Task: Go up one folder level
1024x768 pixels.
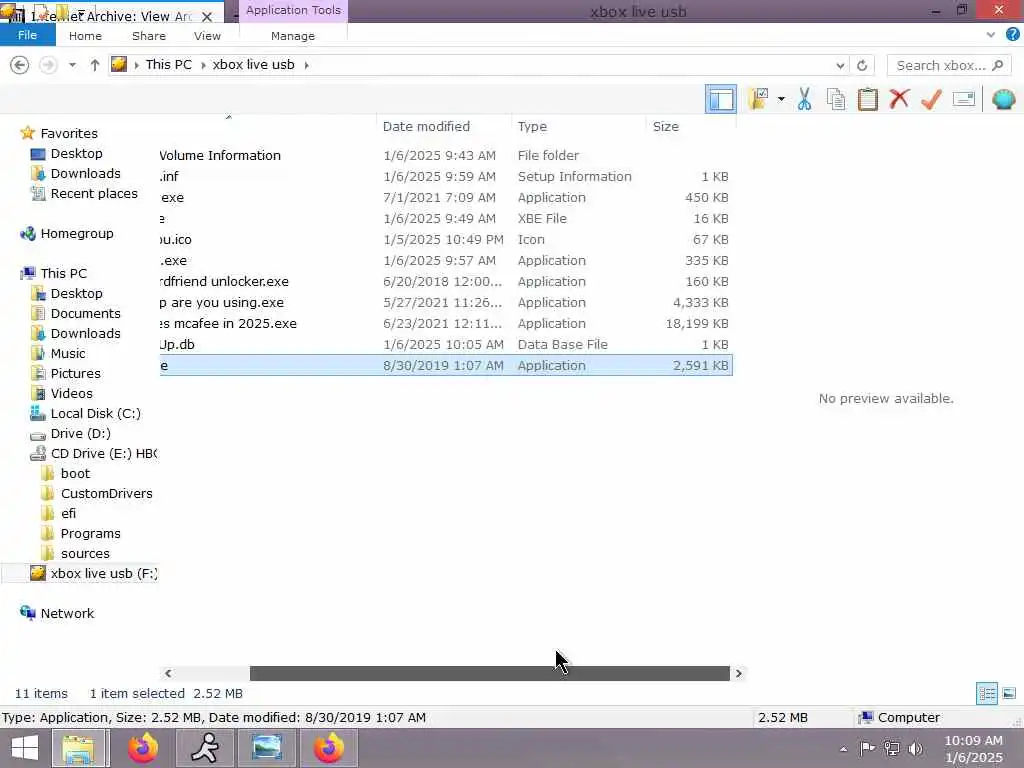Action: (x=95, y=65)
